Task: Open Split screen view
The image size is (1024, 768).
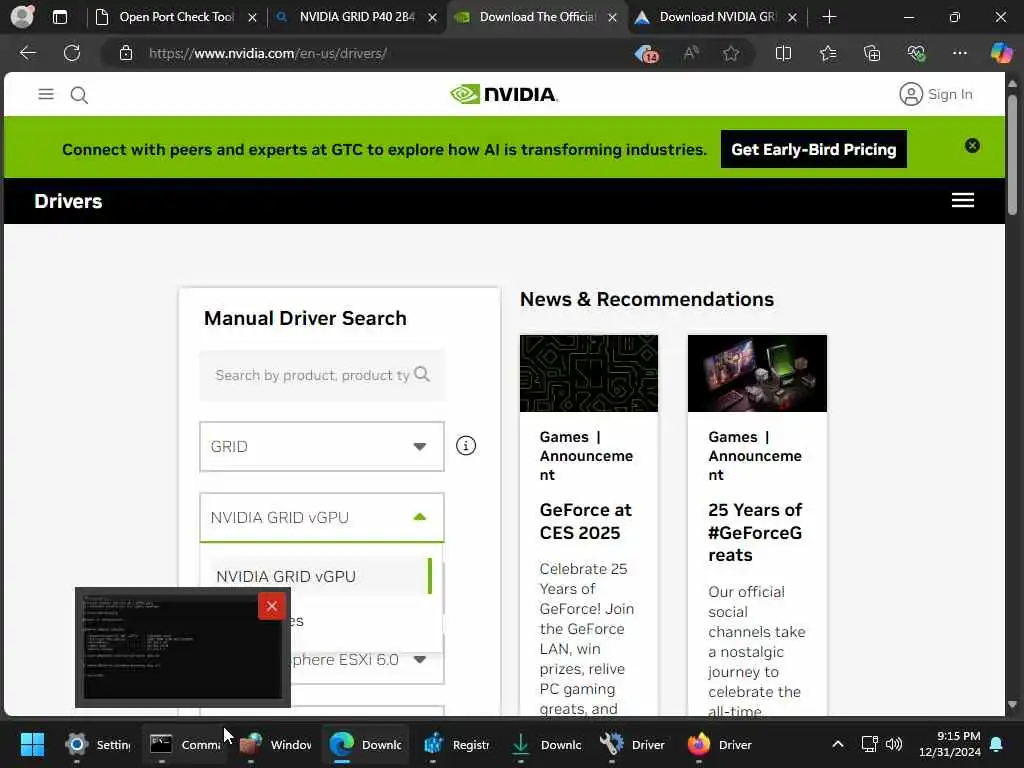Action: pyautogui.click(x=783, y=53)
